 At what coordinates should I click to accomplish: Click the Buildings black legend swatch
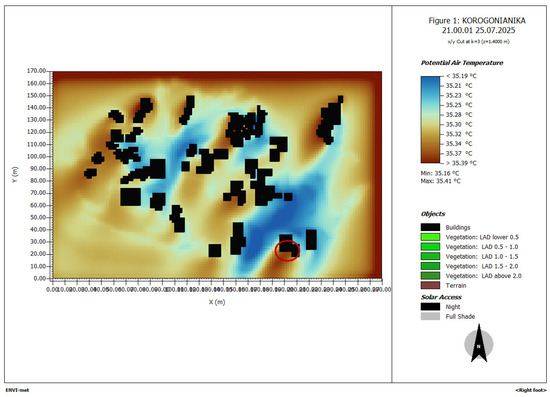point(430,227)
